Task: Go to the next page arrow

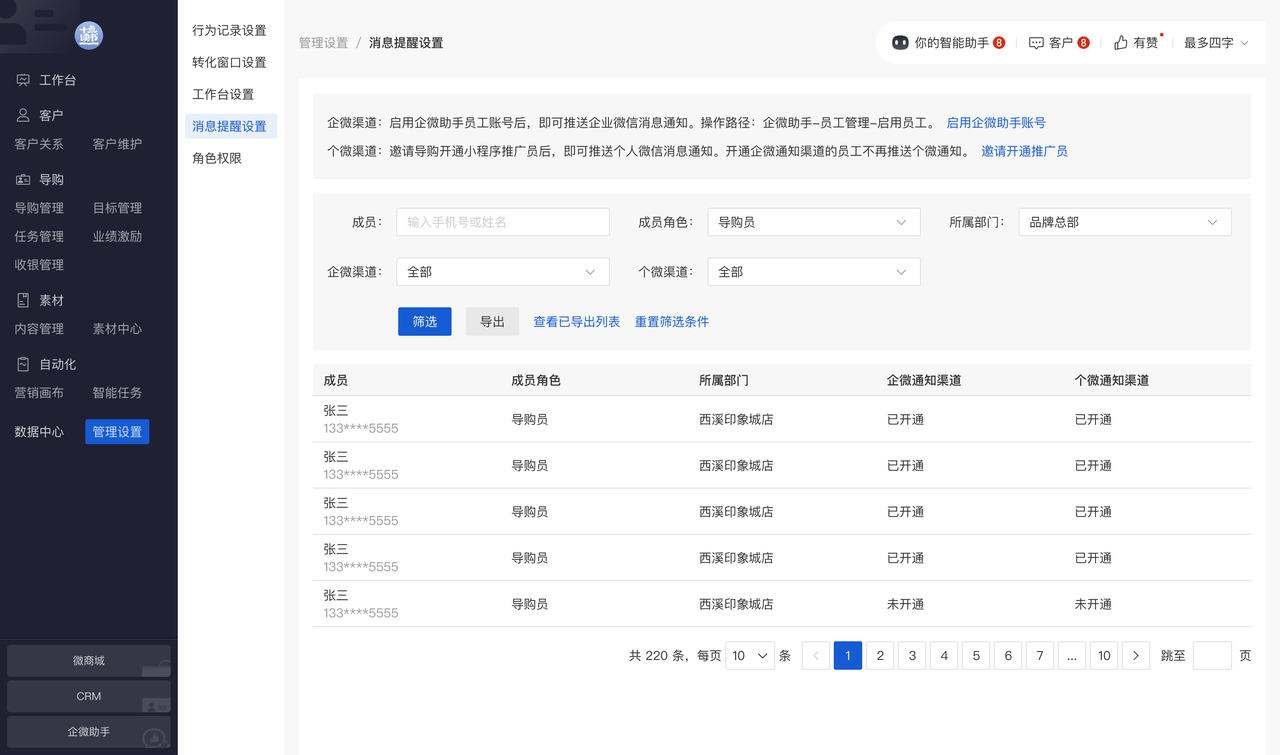Action: (1136, 656)
